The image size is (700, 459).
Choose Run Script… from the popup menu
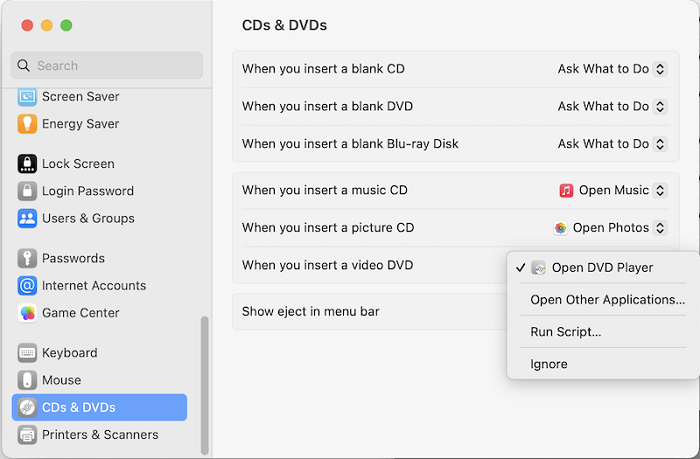pos(565,332)
